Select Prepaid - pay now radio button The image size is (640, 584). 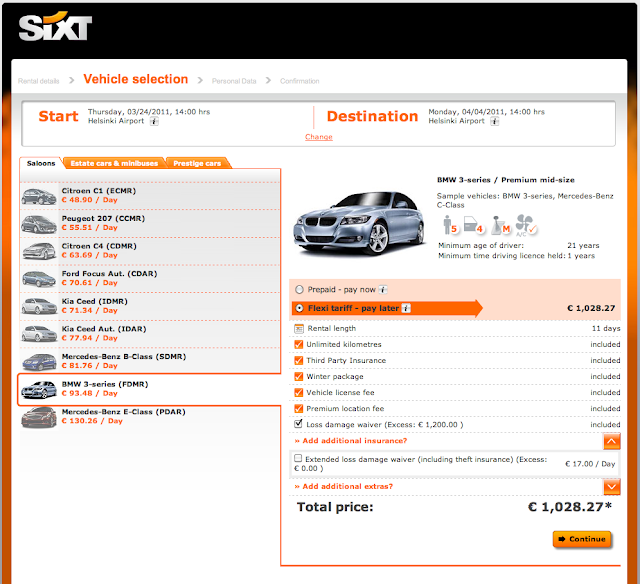pyautogui.click(x=299, y=289)
